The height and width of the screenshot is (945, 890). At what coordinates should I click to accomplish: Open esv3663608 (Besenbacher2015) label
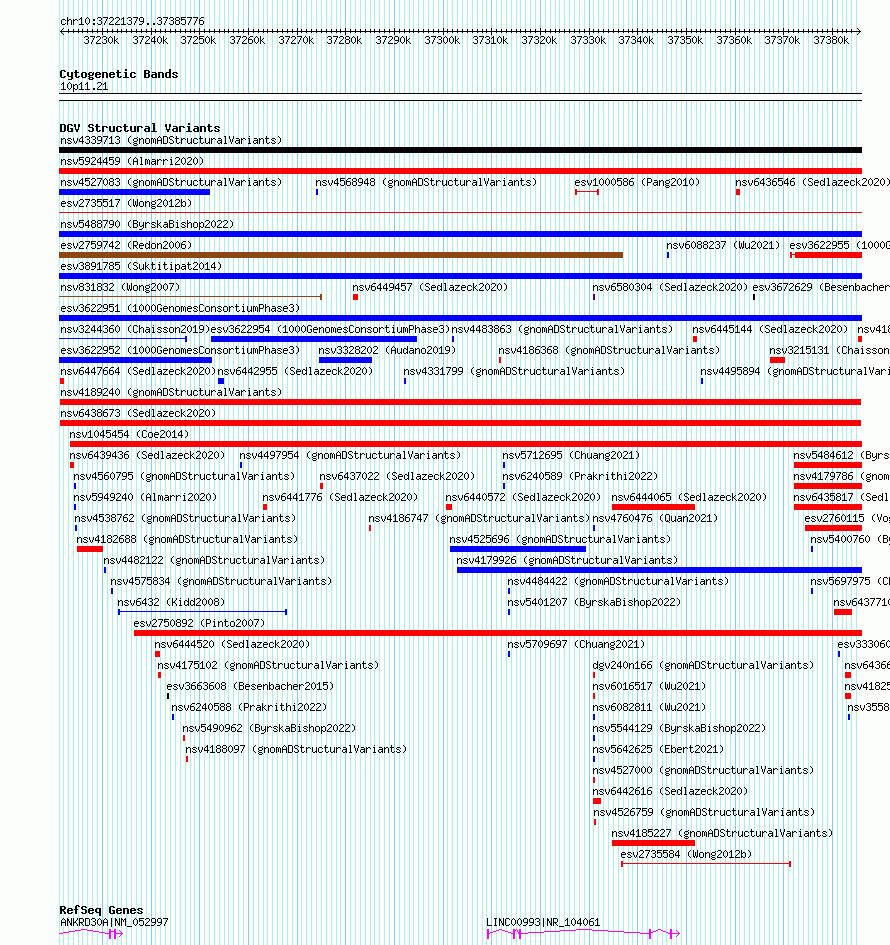[x=250, y=686]
